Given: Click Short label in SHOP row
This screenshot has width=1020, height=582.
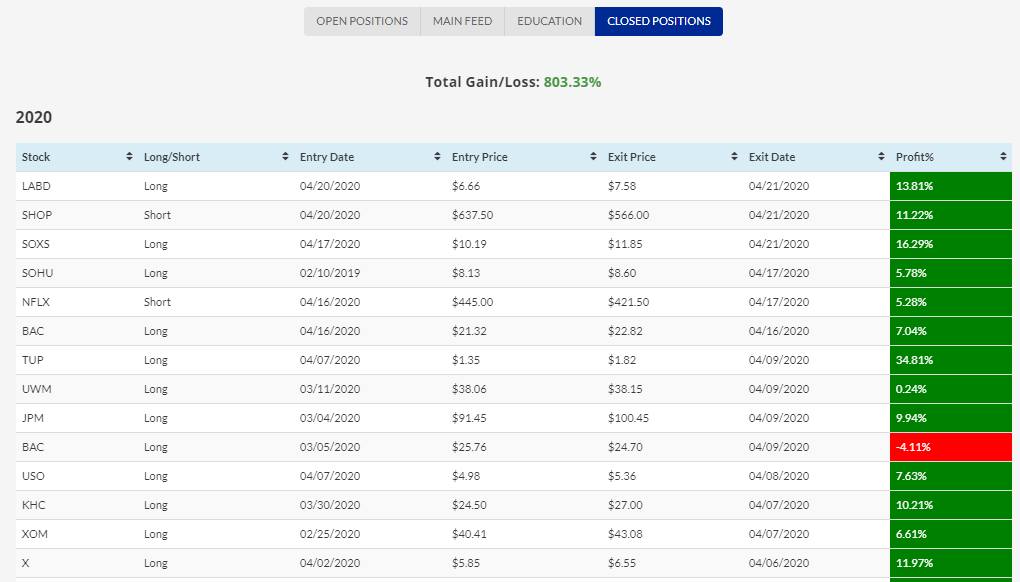Looking at the screenshot, I should (x=157, y=215).
